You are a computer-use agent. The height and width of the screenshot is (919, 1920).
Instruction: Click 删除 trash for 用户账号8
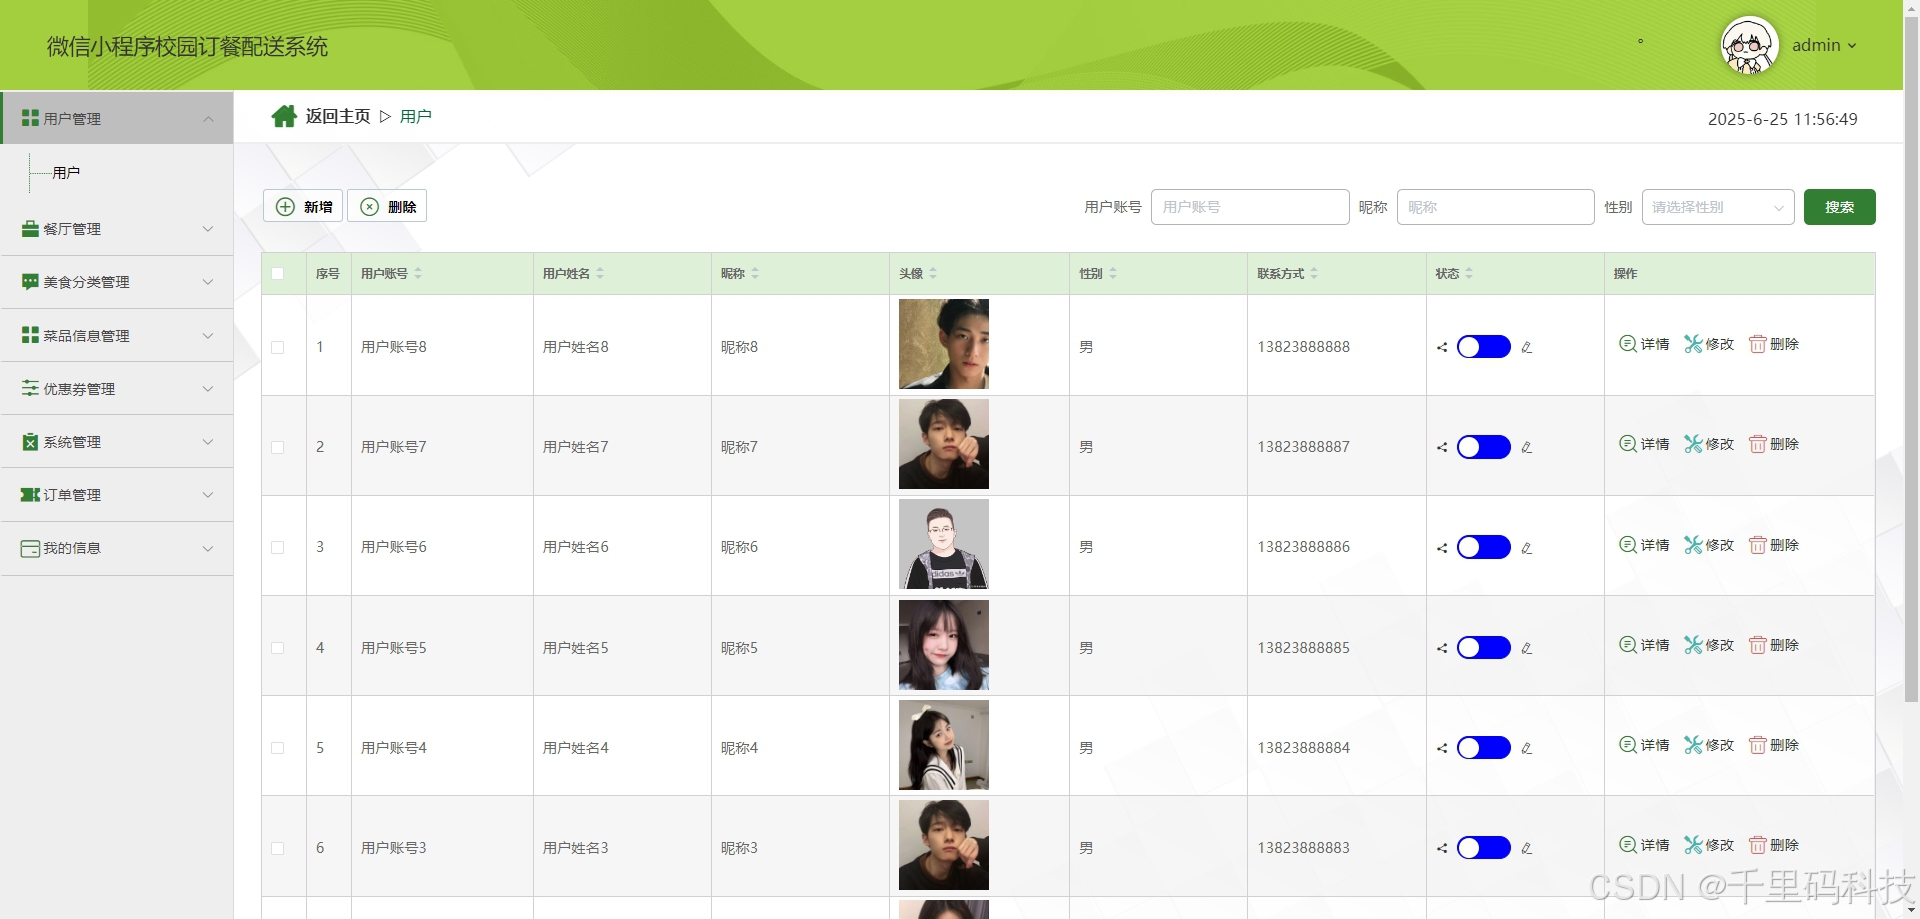pos(1774,344)
